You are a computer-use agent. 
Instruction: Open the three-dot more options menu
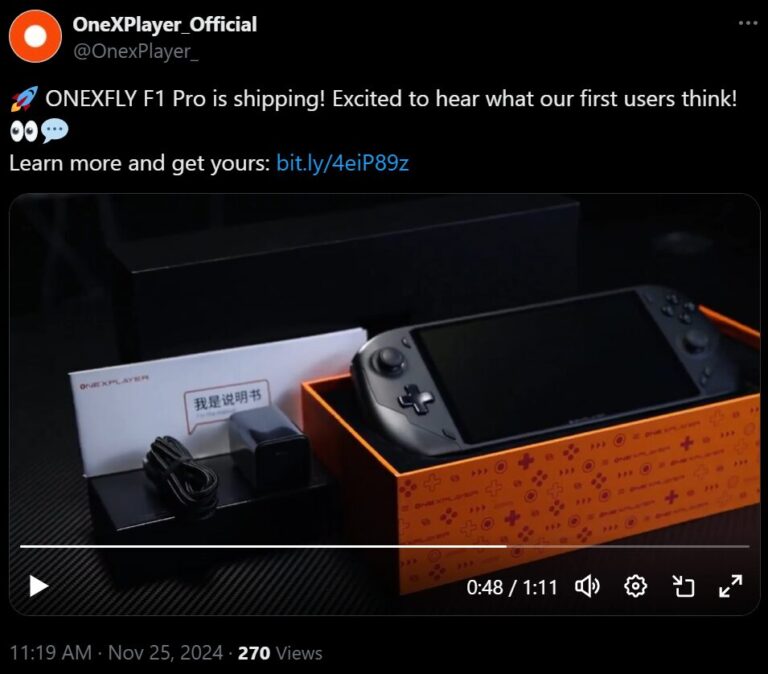click(x=748, y=23)
